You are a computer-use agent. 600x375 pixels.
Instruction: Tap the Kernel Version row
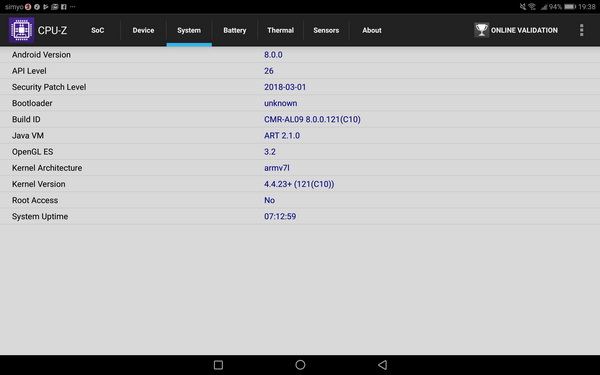click(300, 184)
